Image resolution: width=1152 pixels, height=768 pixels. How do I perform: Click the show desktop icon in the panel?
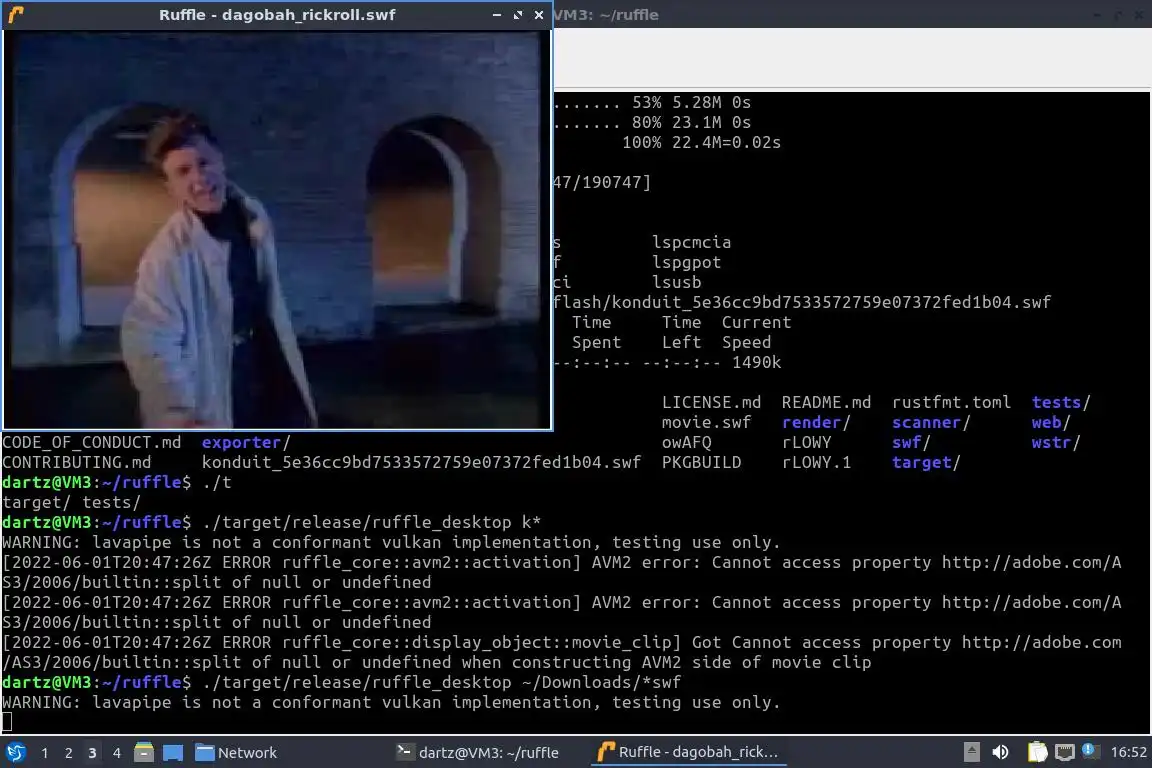(173, 753)
